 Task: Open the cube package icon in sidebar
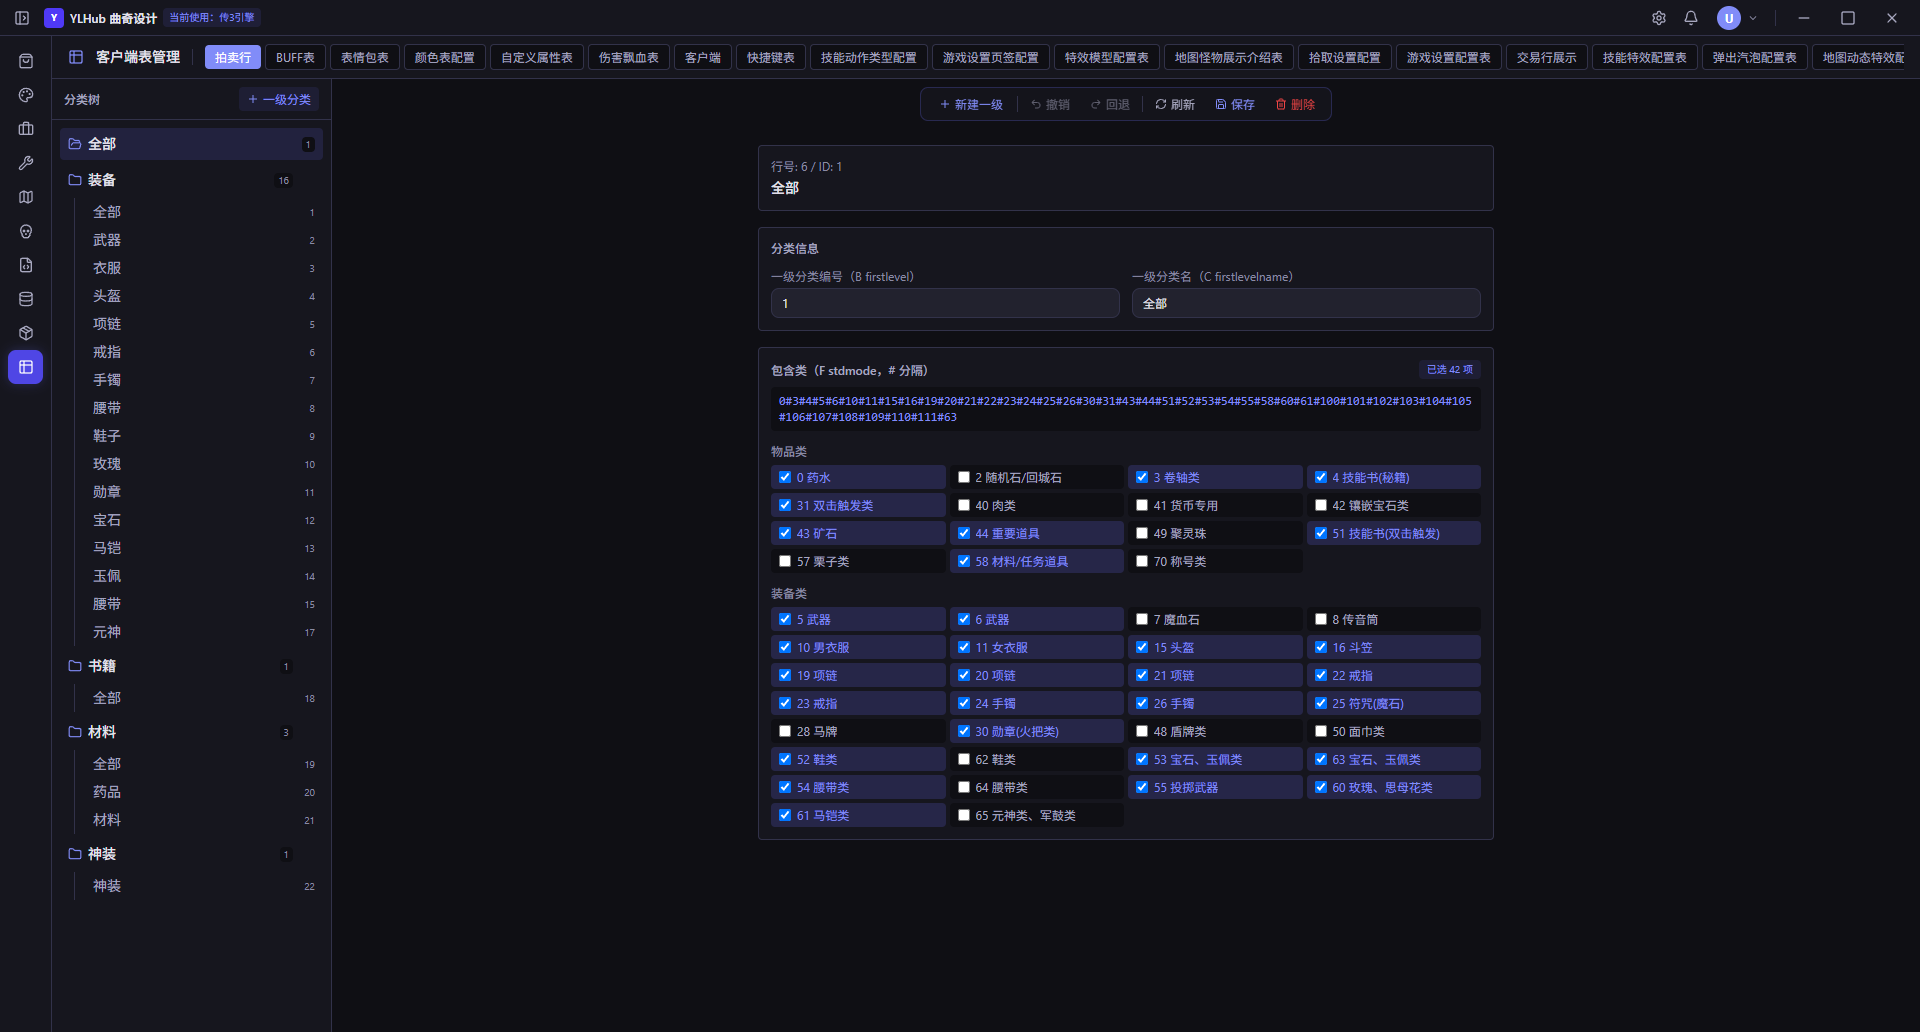[x=26, y=333]
